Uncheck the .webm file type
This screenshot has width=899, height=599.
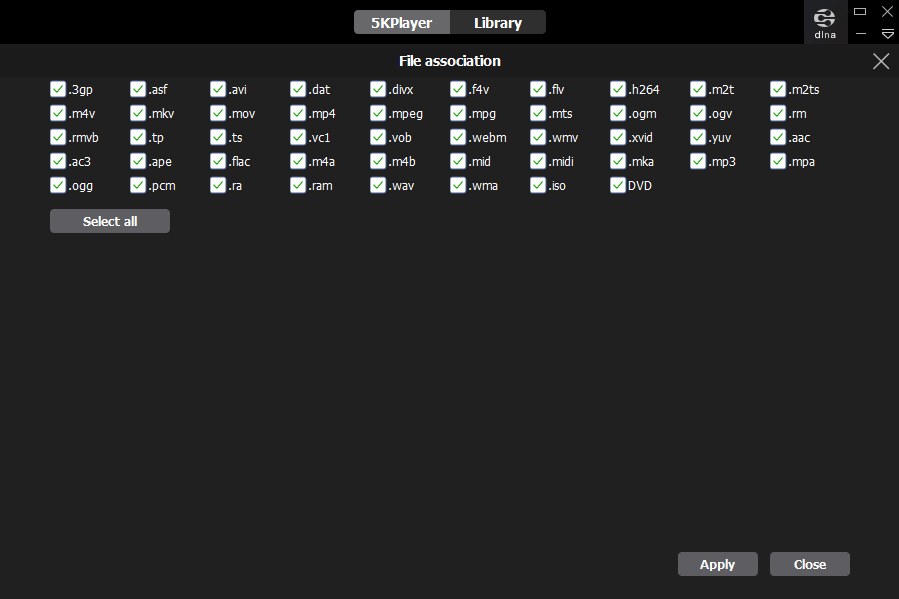458,138
